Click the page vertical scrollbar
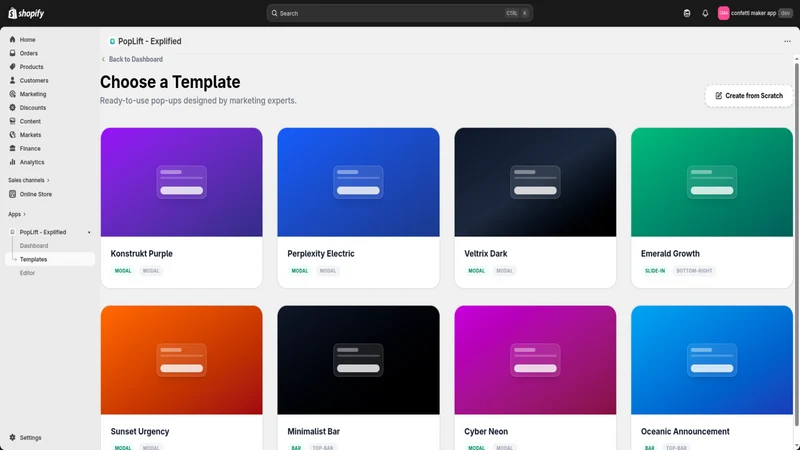 point(796,244)
